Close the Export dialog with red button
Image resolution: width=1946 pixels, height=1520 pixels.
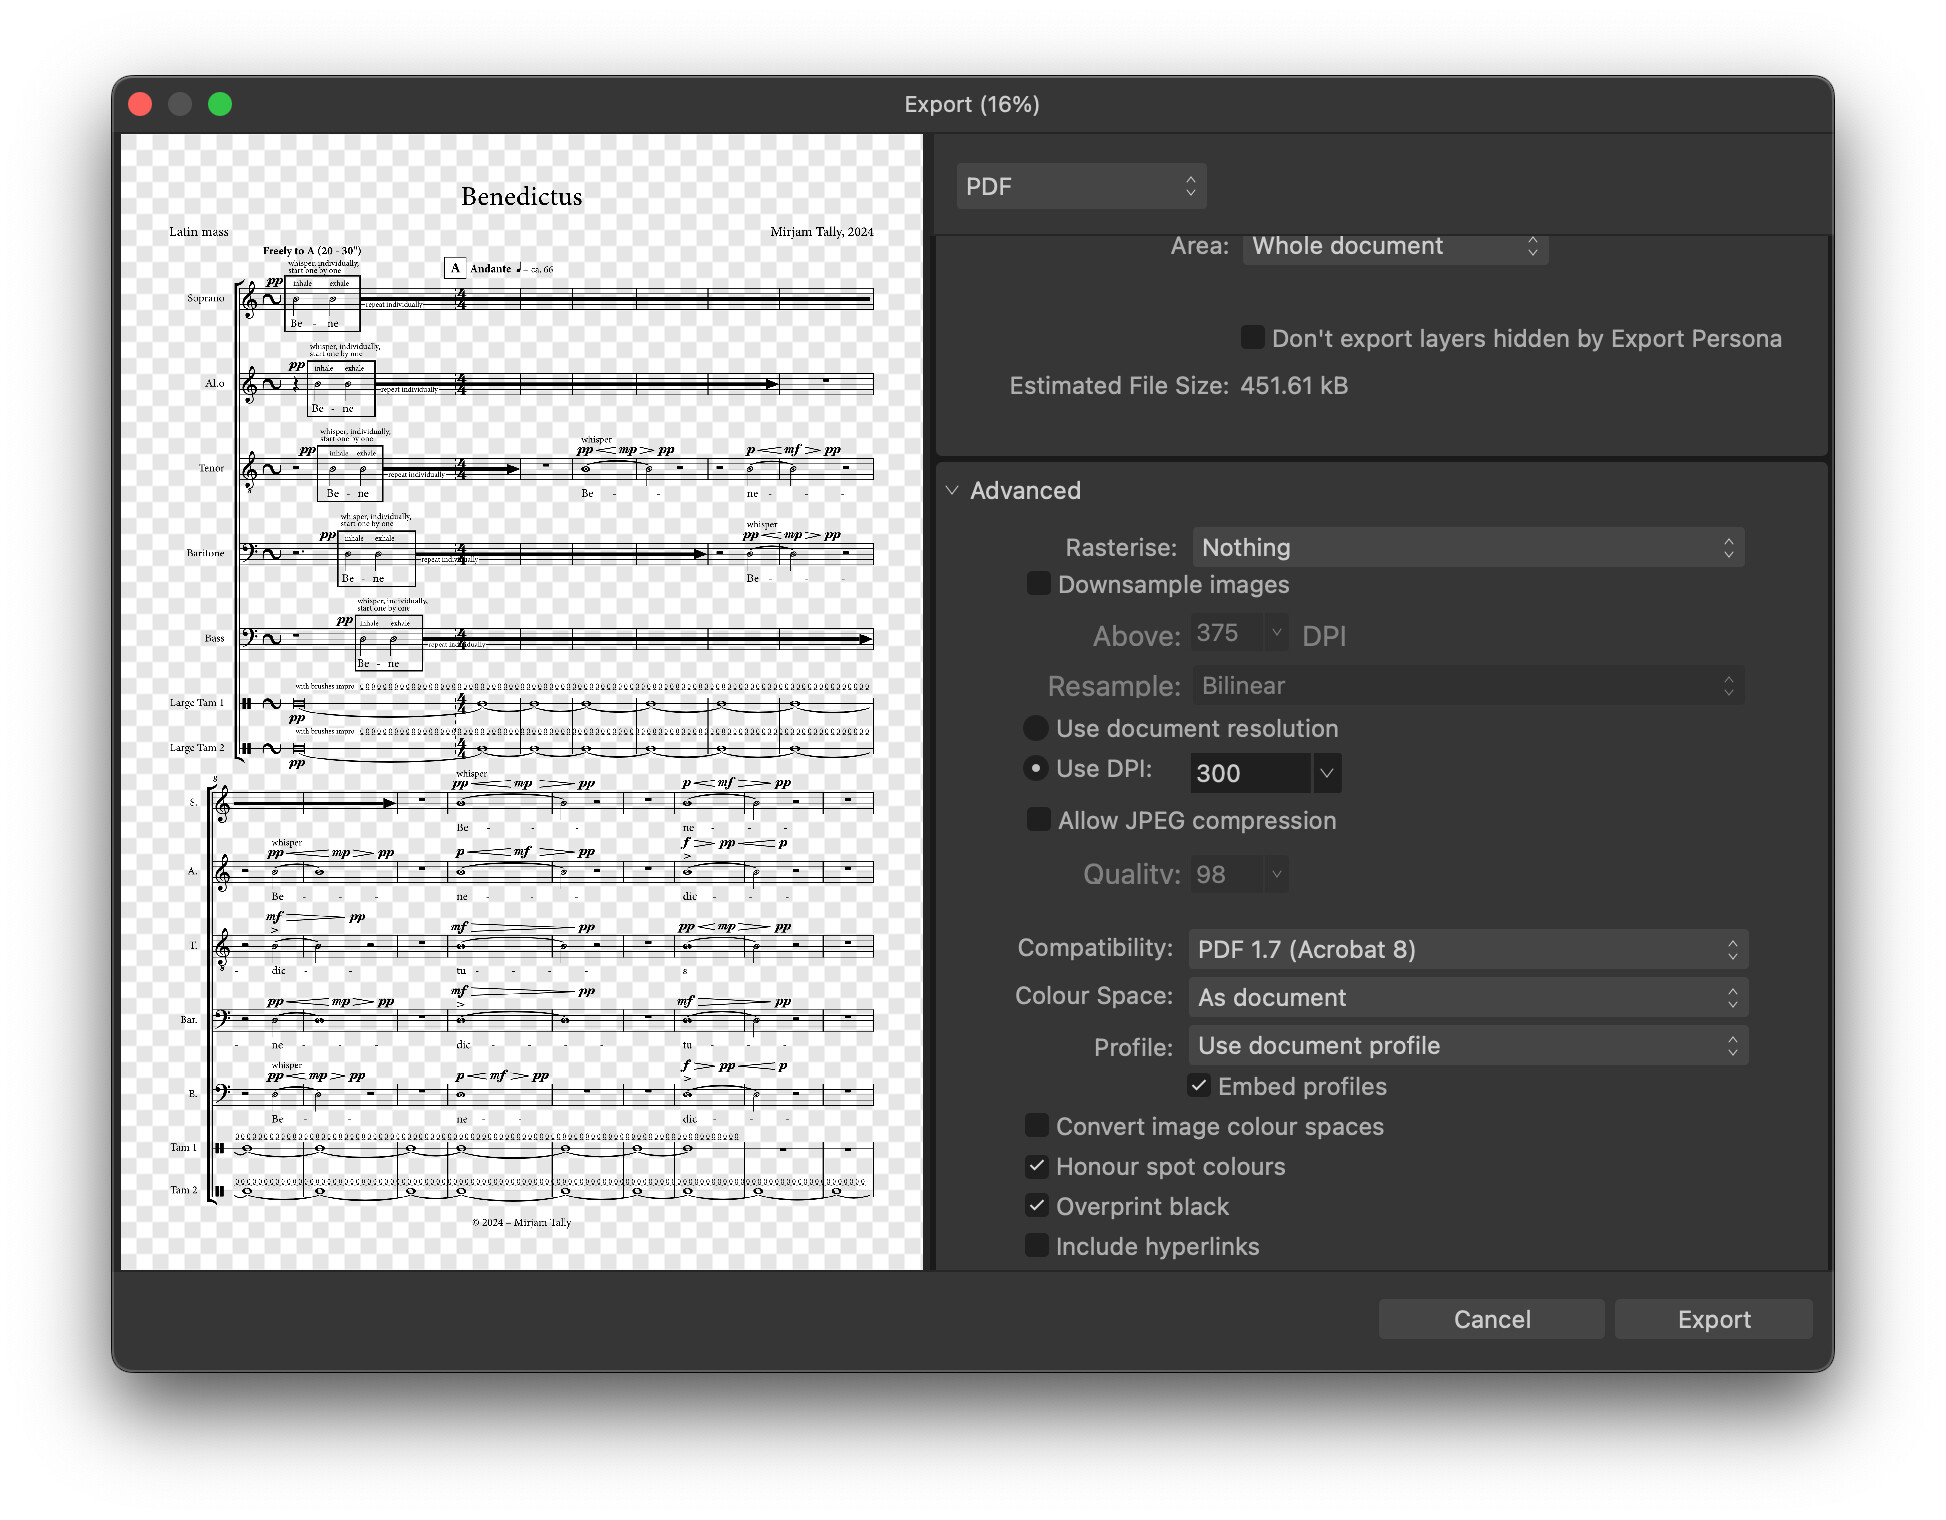pos(140,104)
